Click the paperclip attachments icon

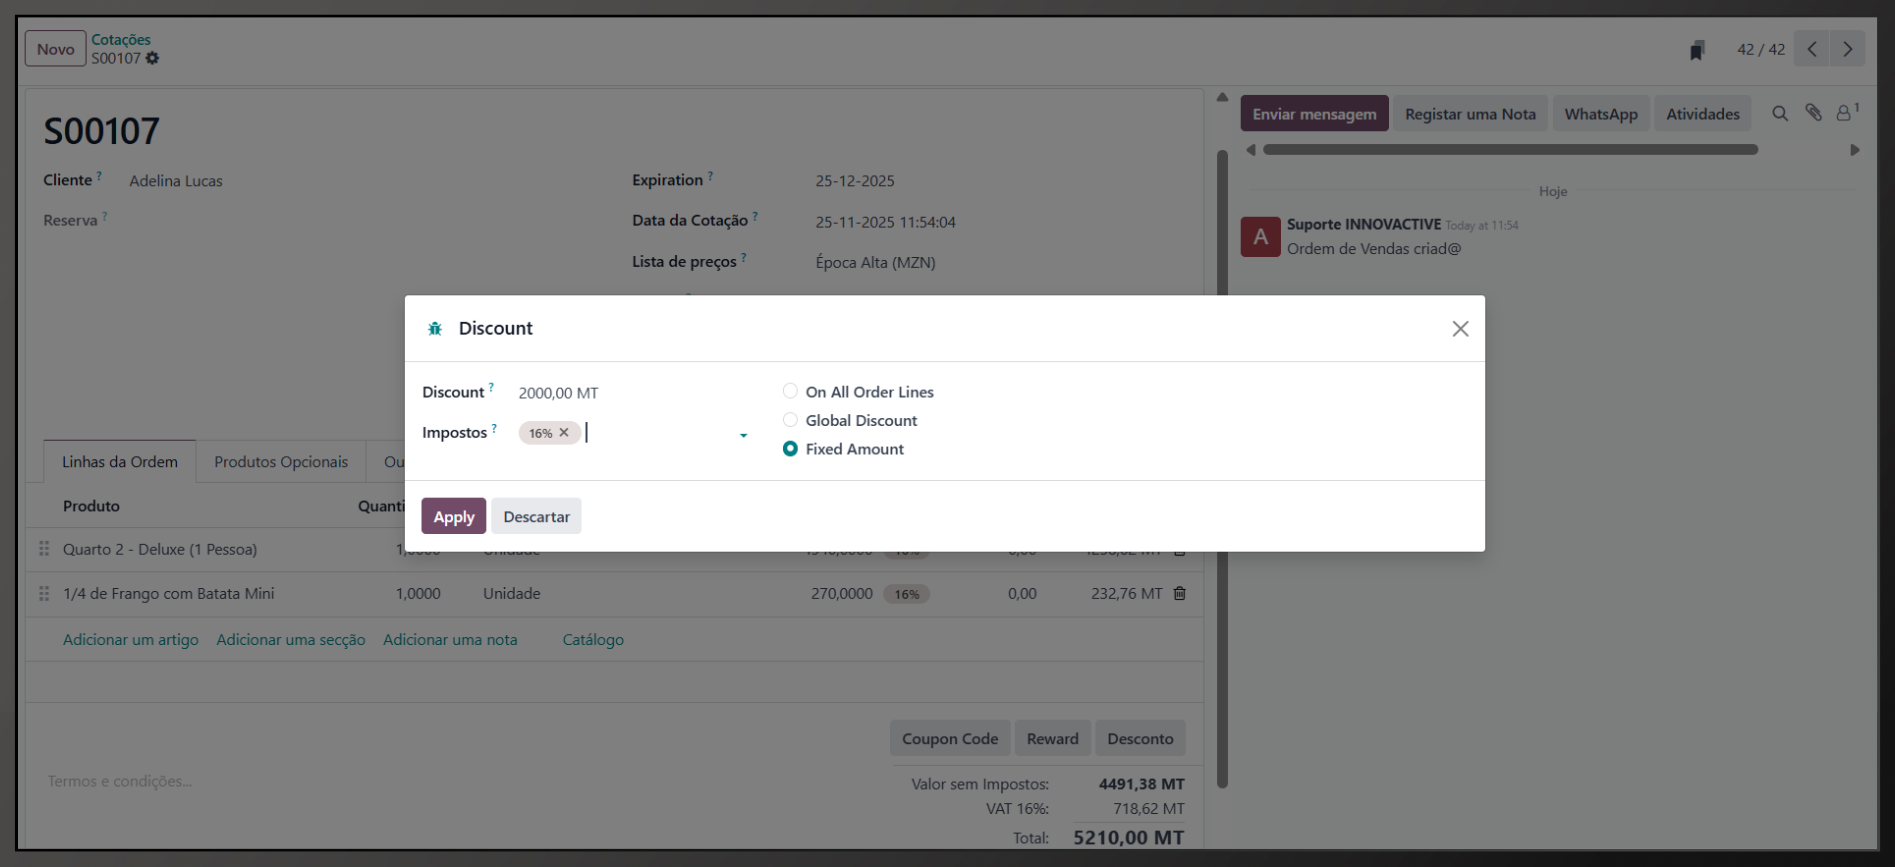pyautogui.click(x=1813, y=113)
